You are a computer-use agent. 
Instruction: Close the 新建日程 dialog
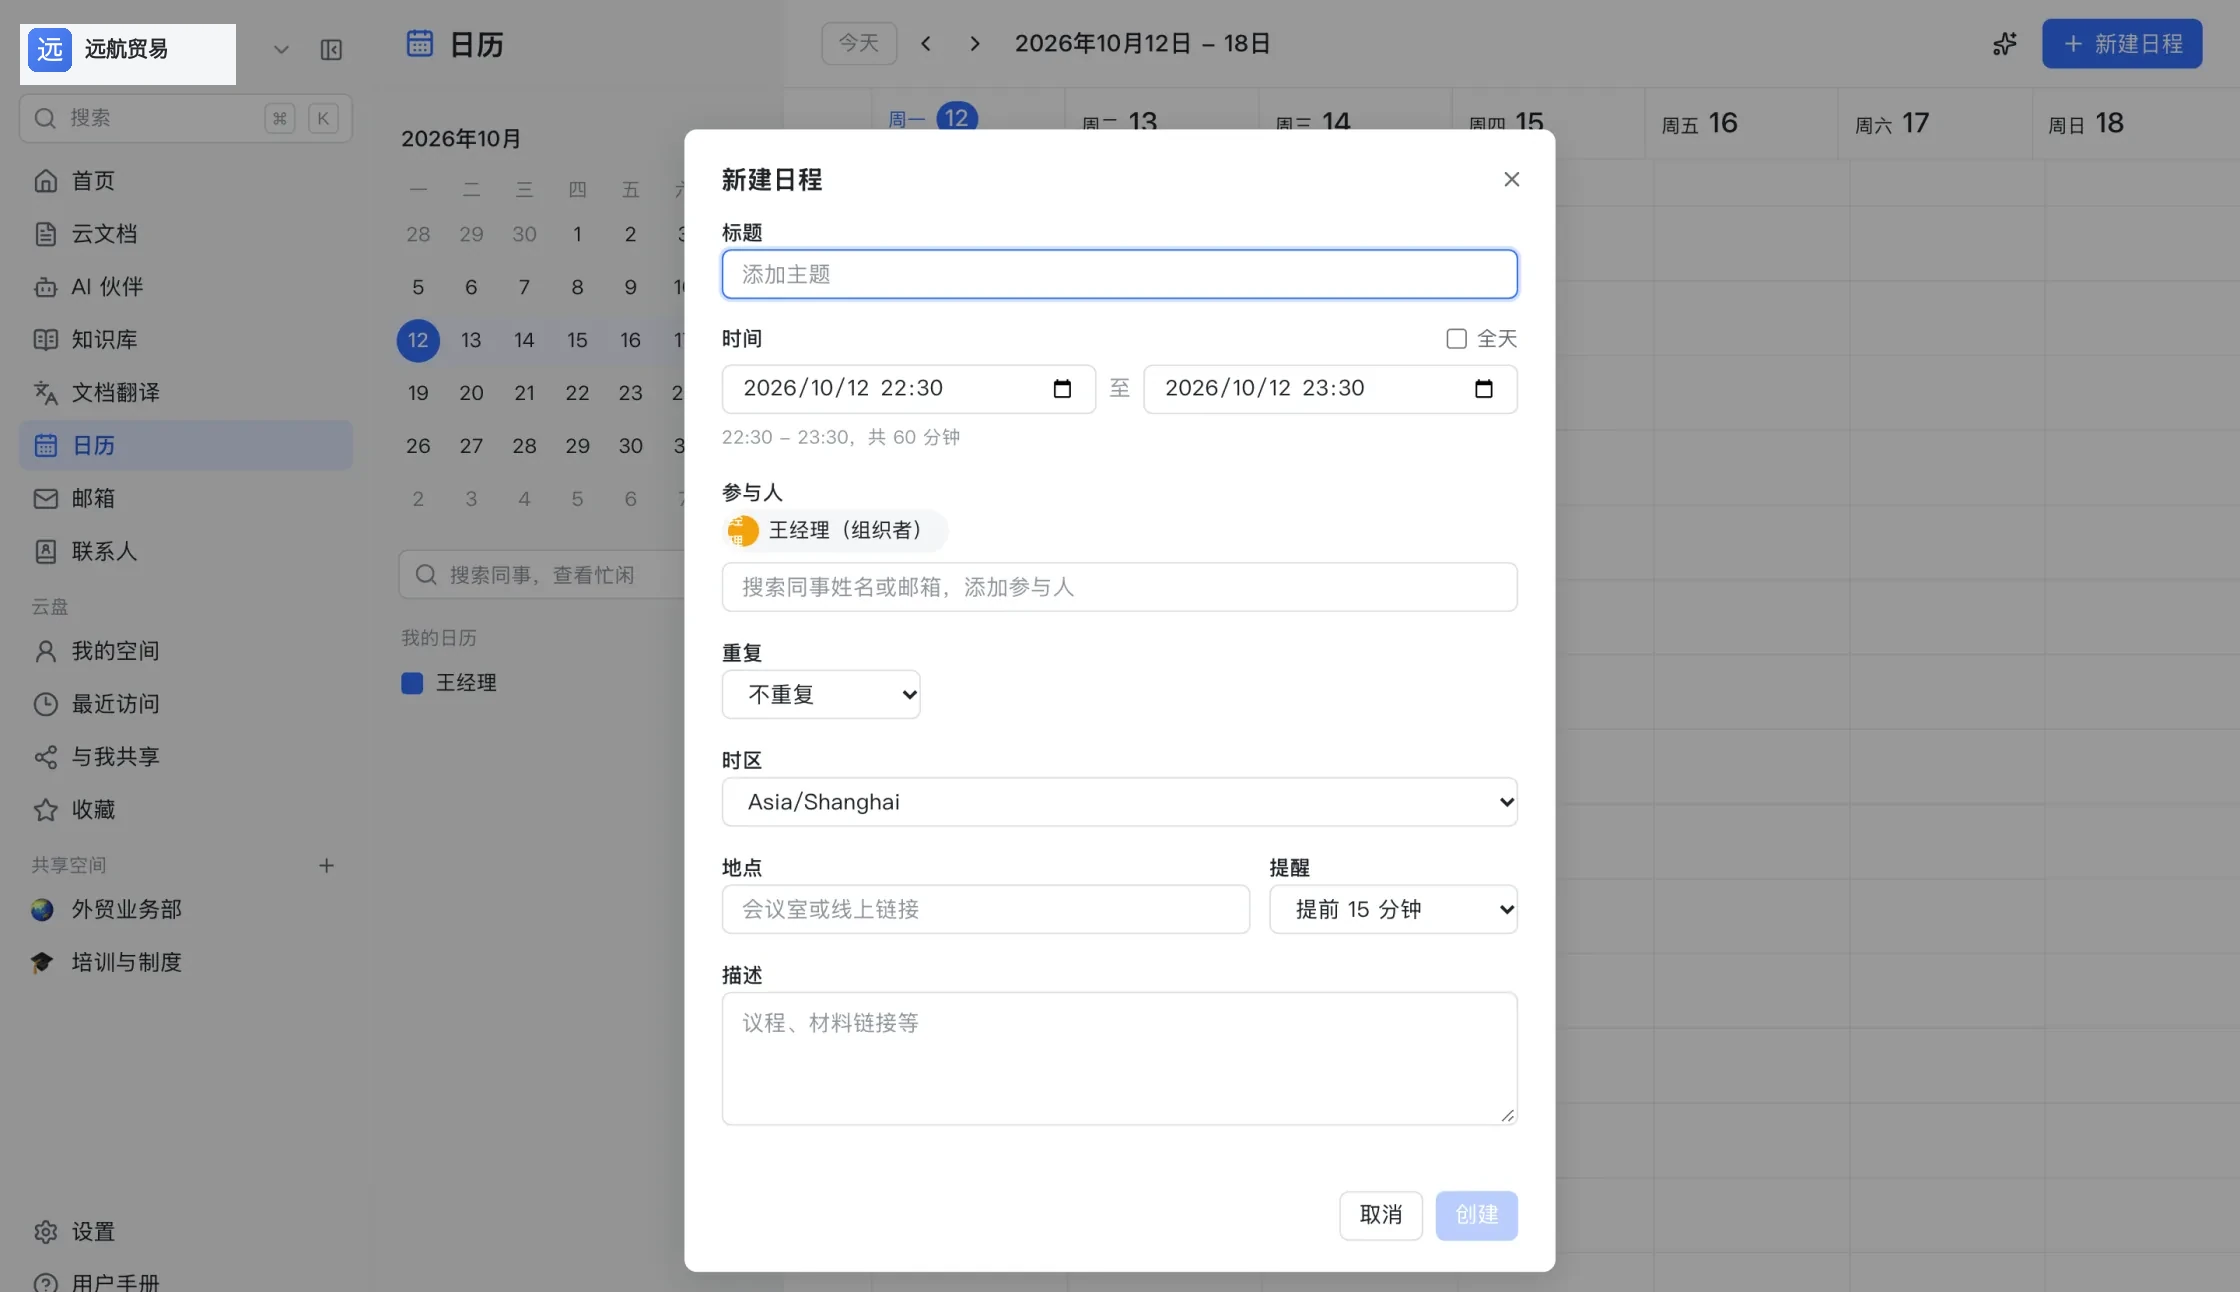coord(1512,180)
